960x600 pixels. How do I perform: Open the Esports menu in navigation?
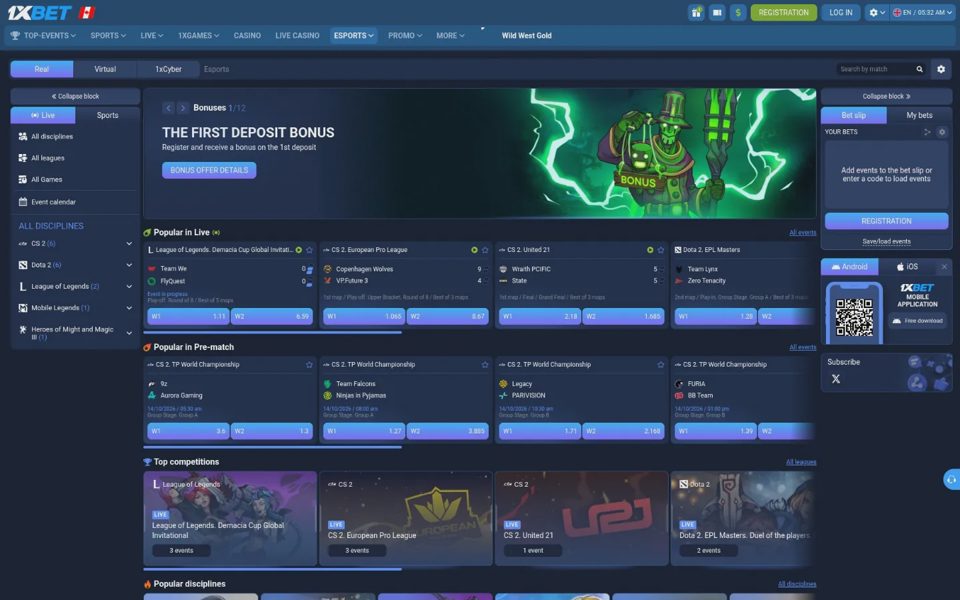point(354,36)
